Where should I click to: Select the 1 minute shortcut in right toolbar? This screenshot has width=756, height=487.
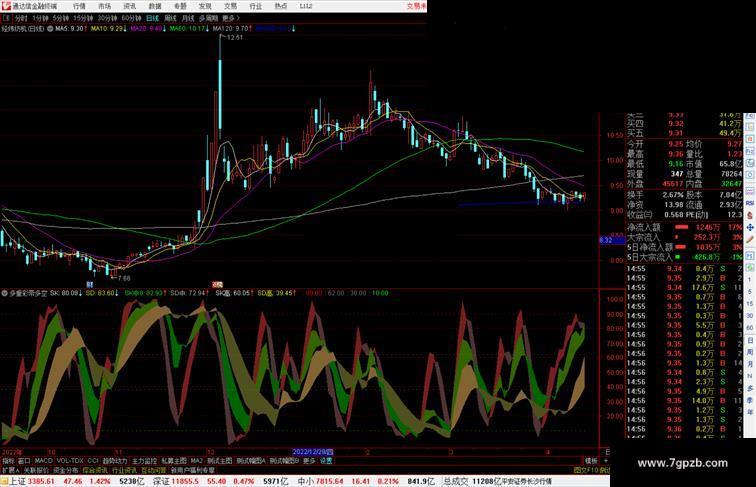[750, 280]
